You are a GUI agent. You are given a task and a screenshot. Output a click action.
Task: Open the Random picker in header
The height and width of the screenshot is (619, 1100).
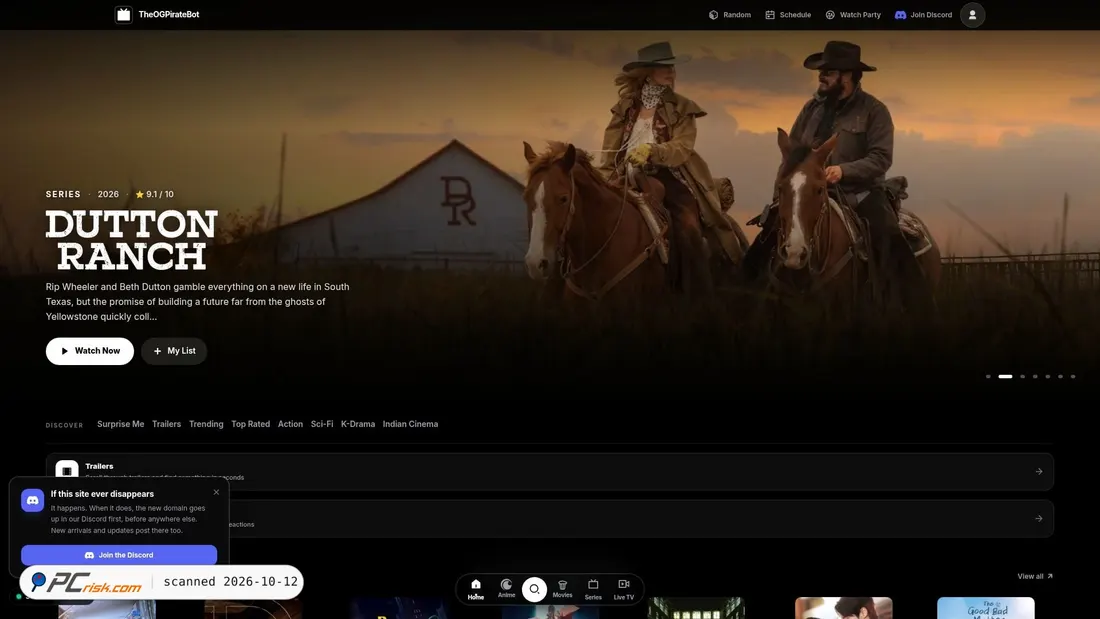[x=730, y=15]
